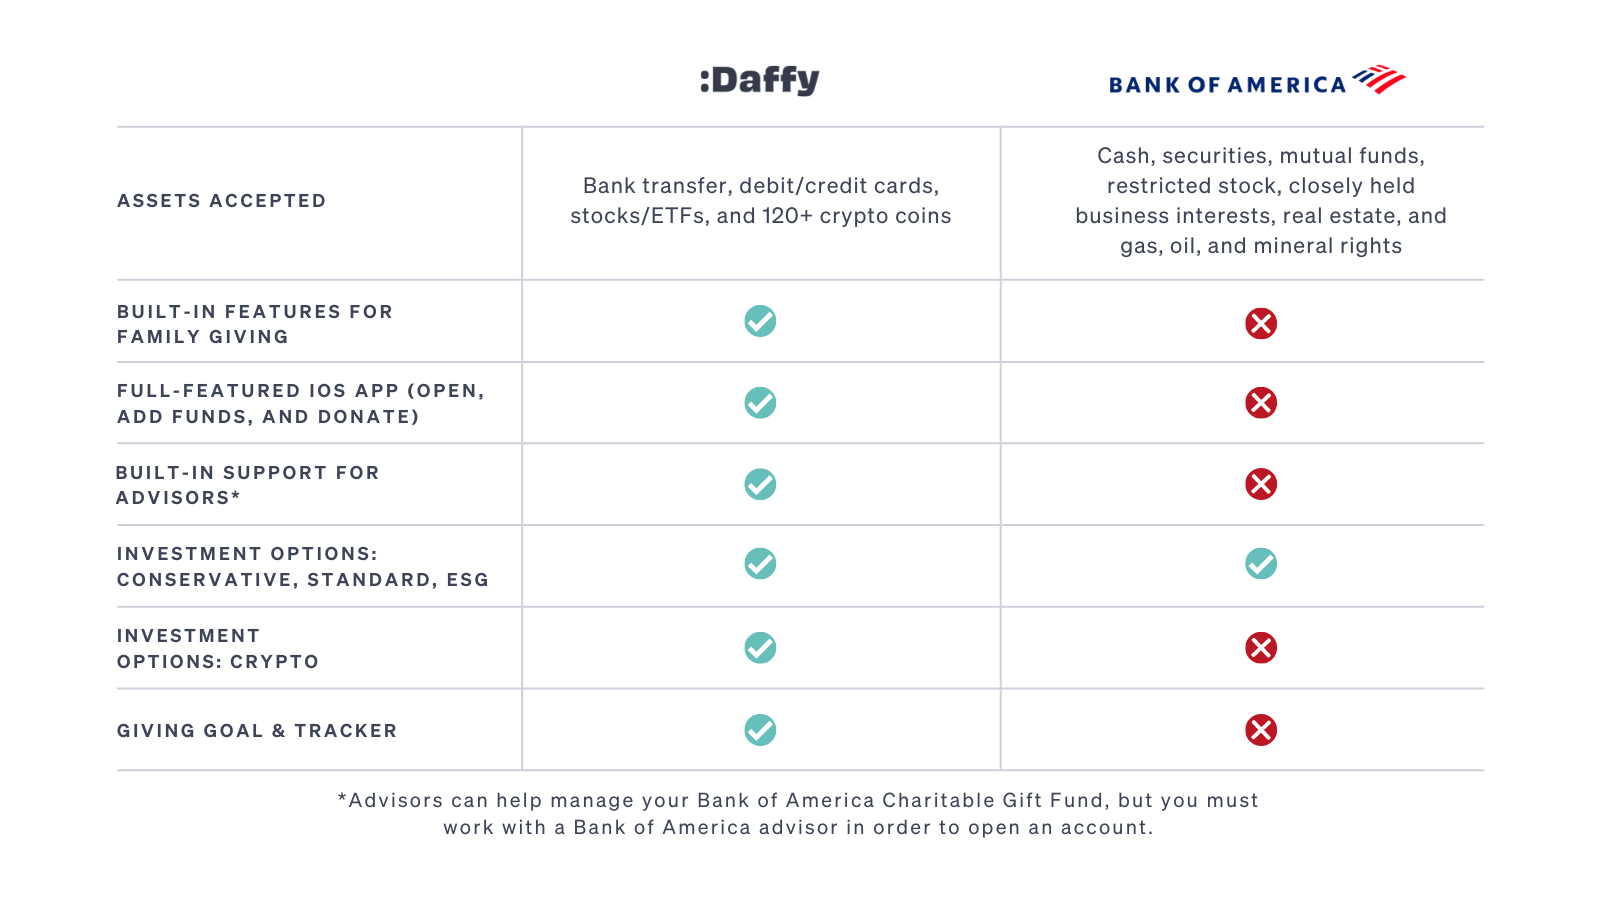Viewport: 1600px width, 900px height.
Task: Click Bank of America's red X for family giving
Action: (x=1261, y=323)
